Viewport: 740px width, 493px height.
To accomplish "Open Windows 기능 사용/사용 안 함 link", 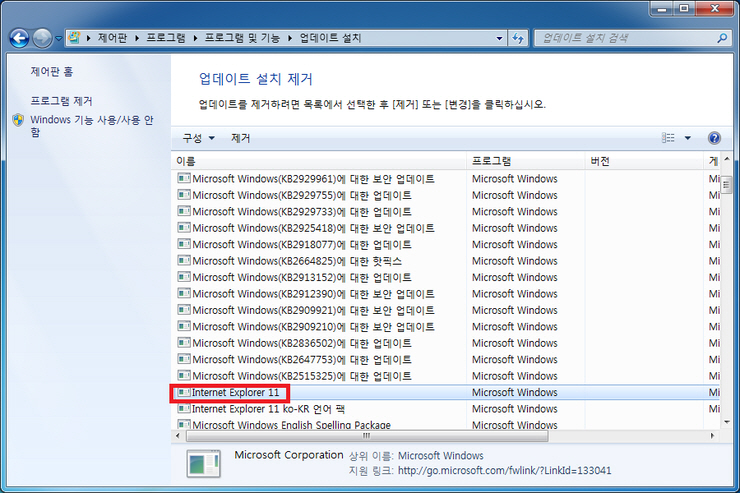I will pos(92,126).
